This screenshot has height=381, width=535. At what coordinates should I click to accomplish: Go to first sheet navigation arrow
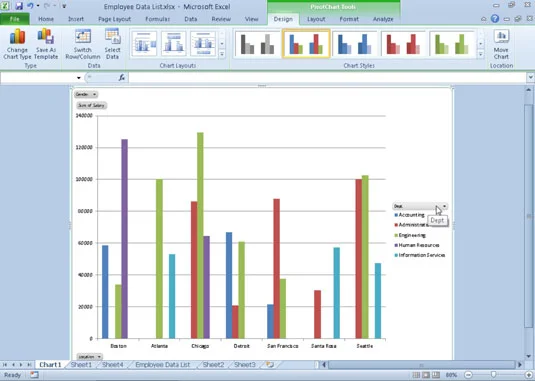point(5,365)
